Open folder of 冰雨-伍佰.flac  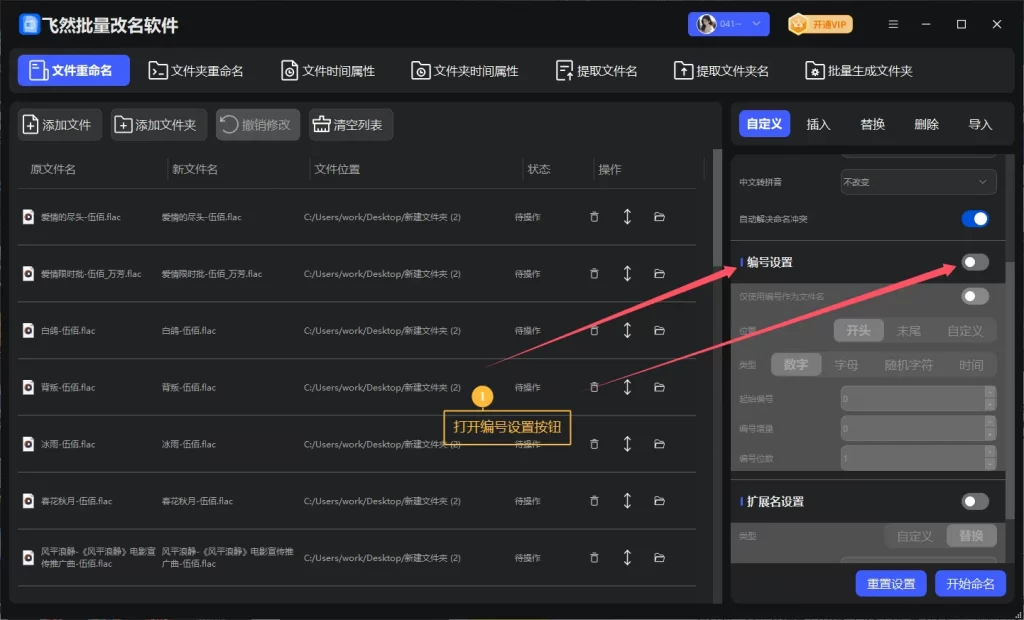[660, 444]
